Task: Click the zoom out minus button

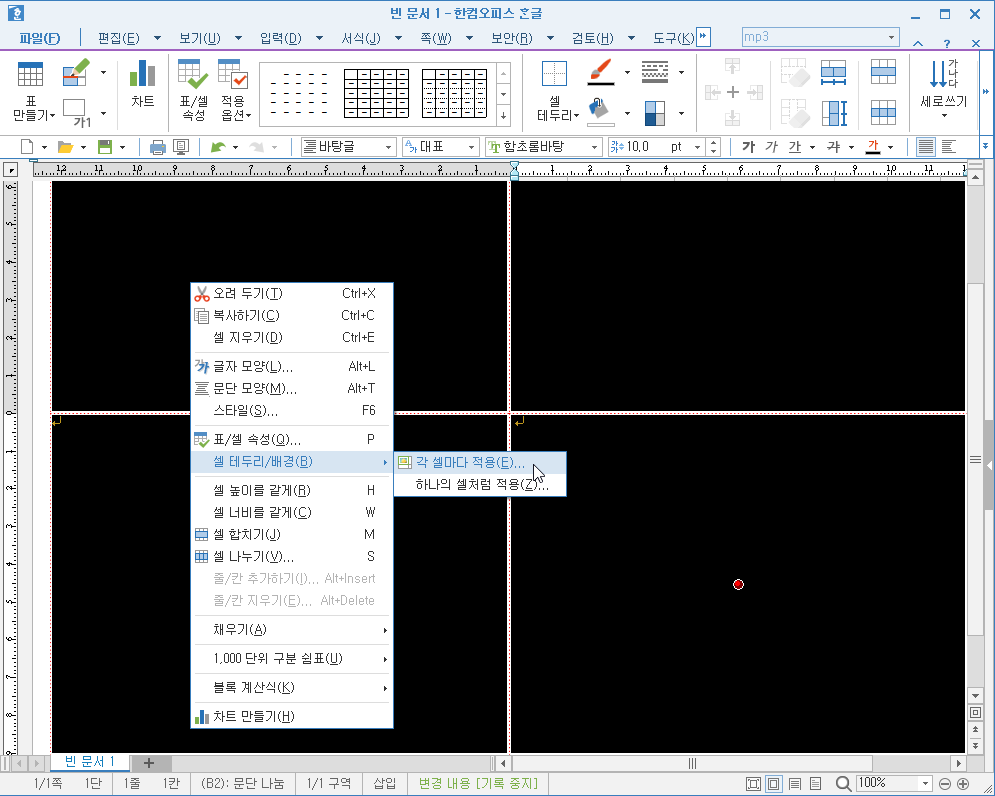Action: pyautogui.click(x=944, y=784)
